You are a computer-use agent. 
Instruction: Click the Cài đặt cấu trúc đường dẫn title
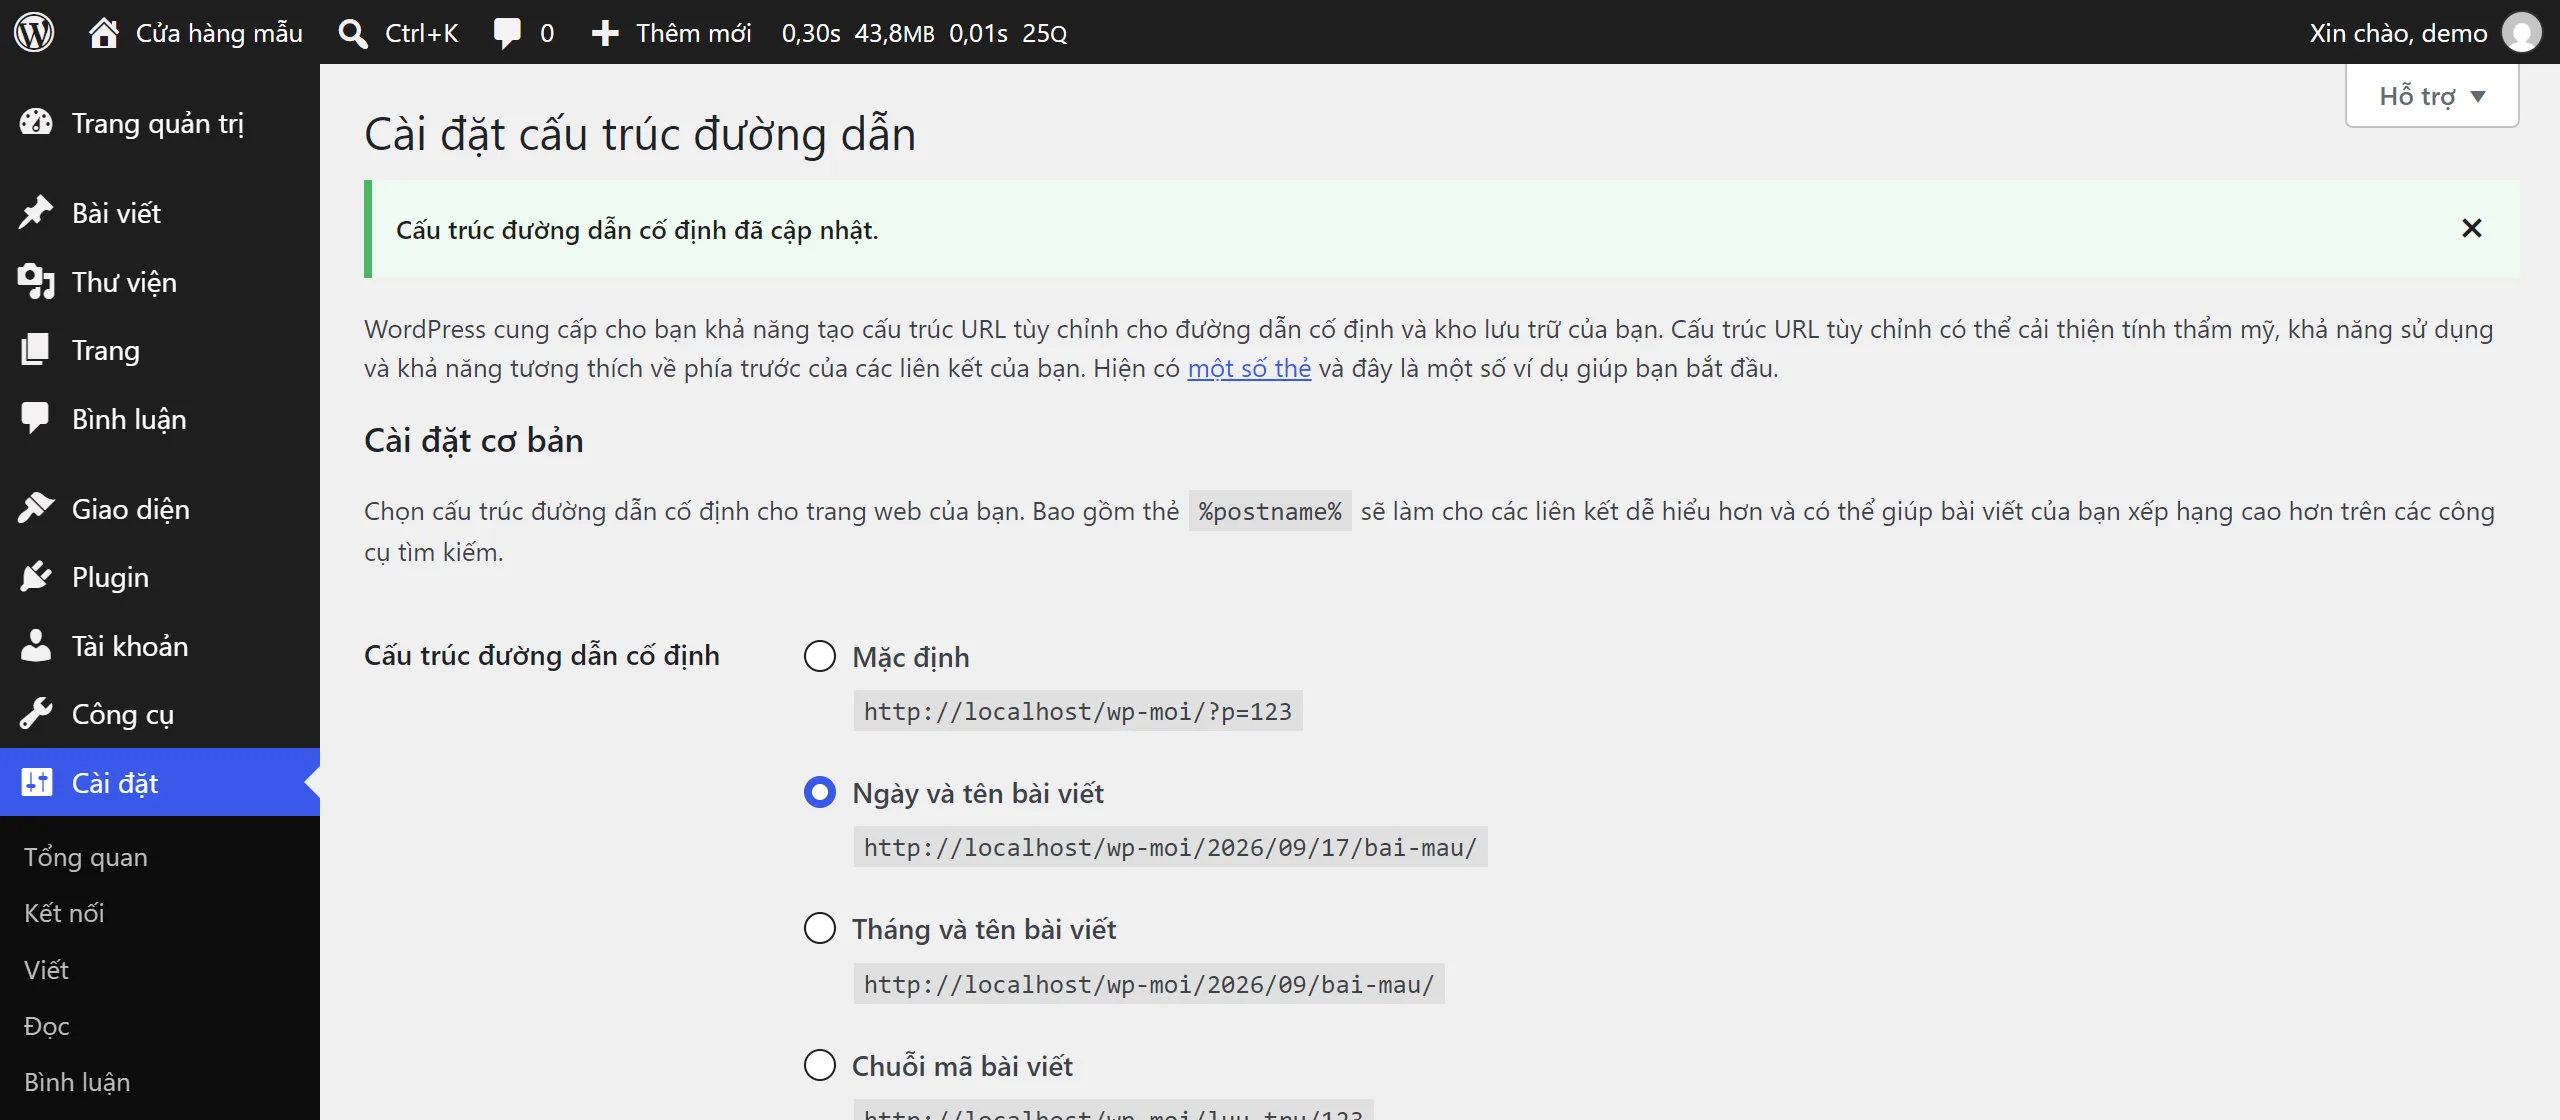pyautogui.click(x=640, y=134)
